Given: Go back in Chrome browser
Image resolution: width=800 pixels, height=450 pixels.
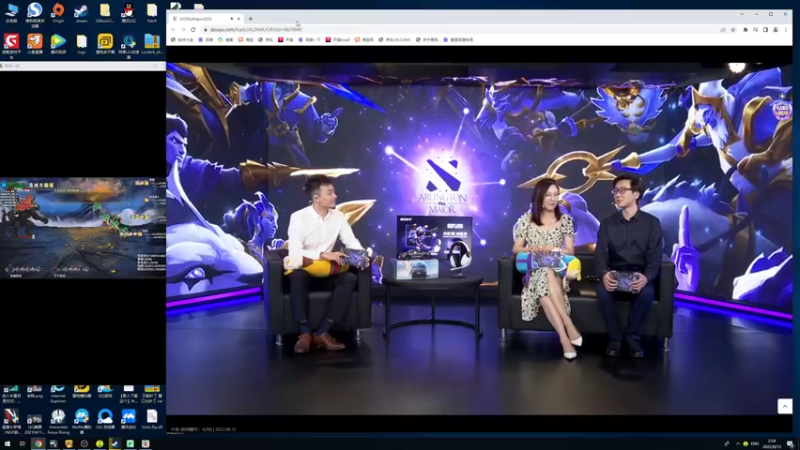Looking at the screenshot, I should 173,30.
